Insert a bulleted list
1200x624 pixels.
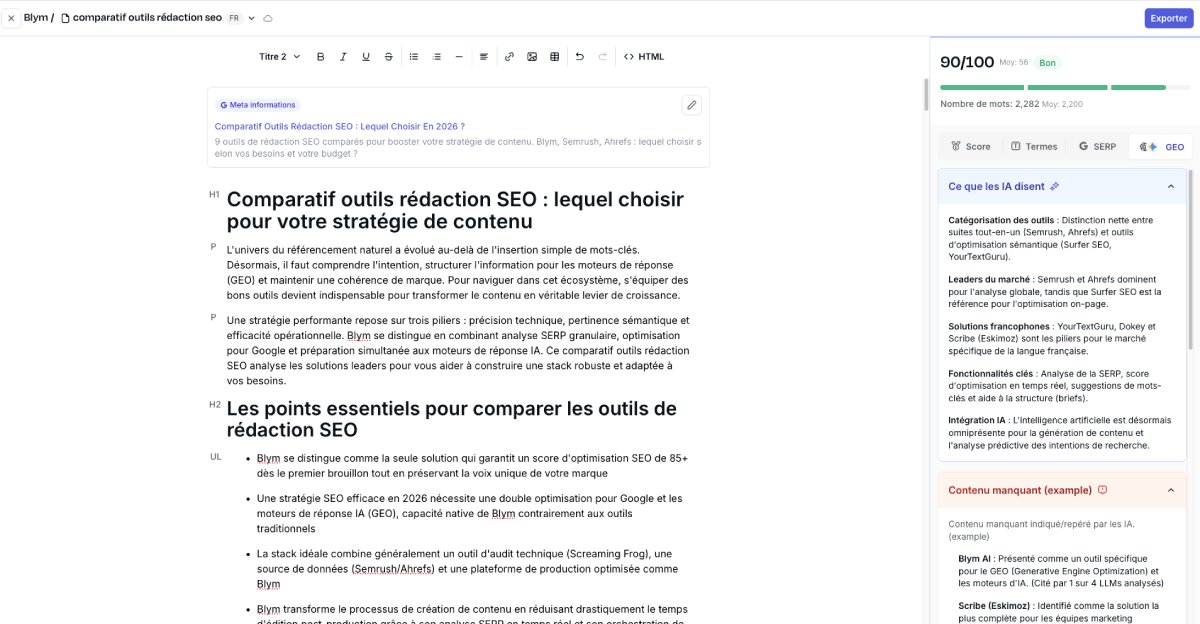[x=414, y=57]
